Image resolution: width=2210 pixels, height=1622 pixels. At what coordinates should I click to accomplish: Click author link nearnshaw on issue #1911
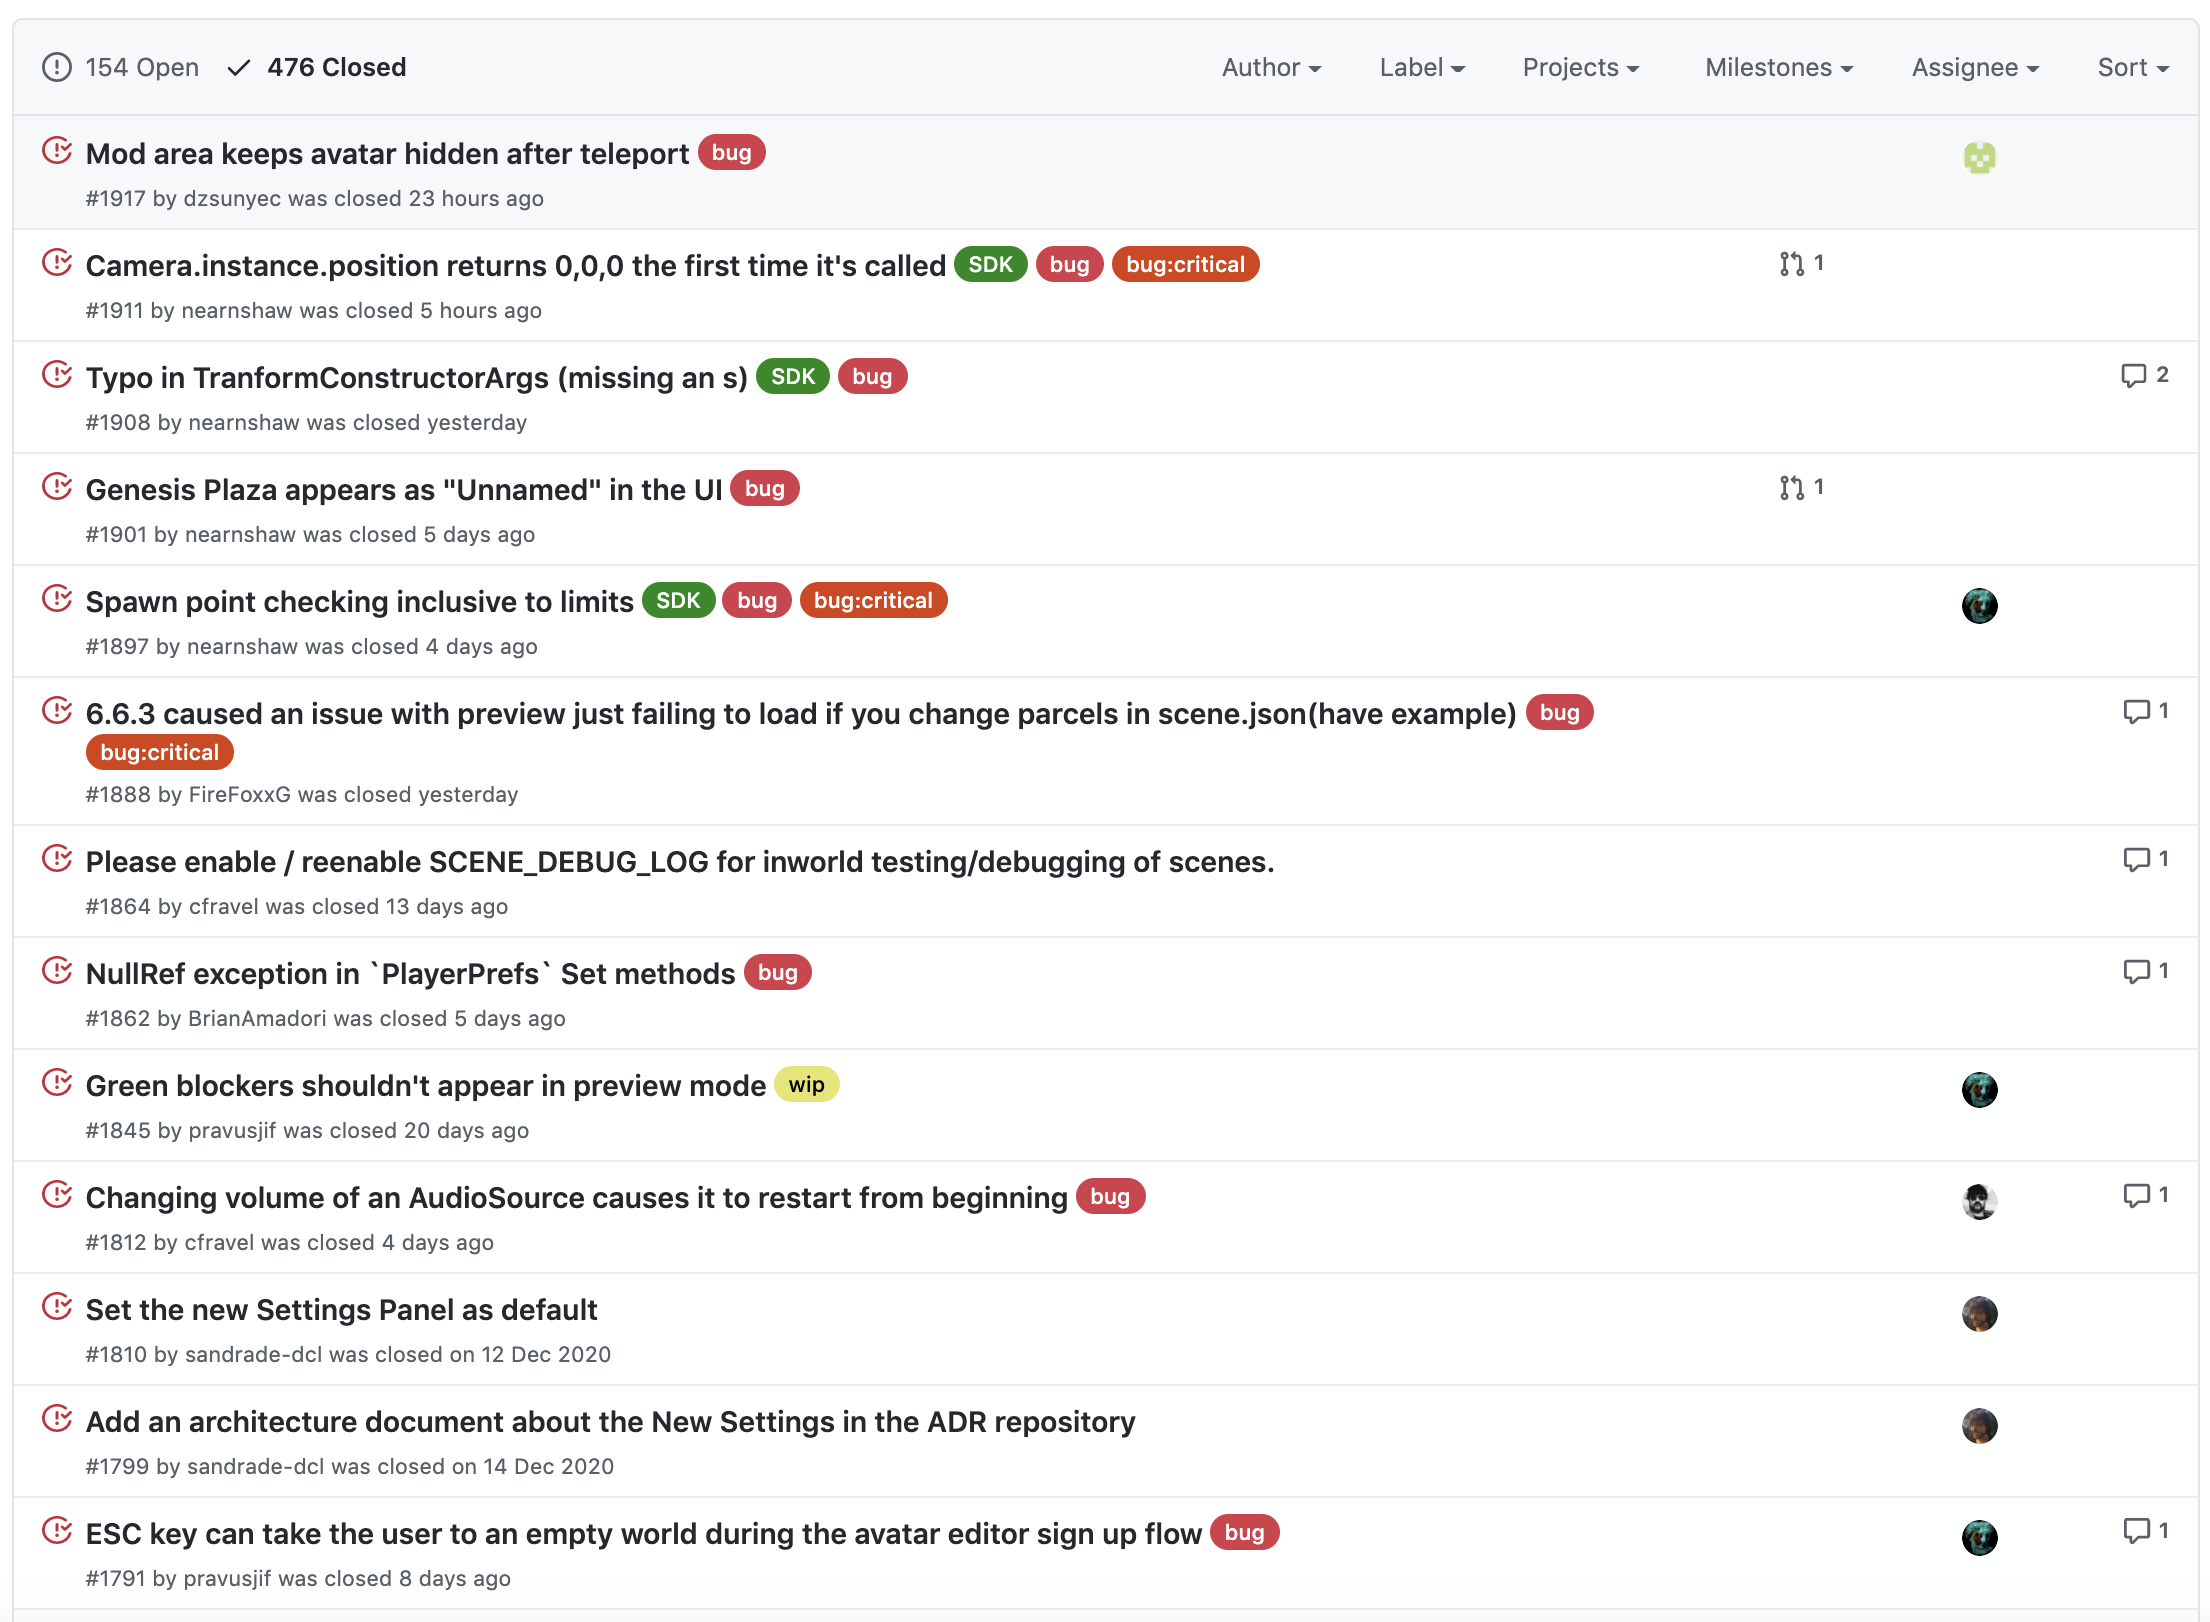click(237, 311)
